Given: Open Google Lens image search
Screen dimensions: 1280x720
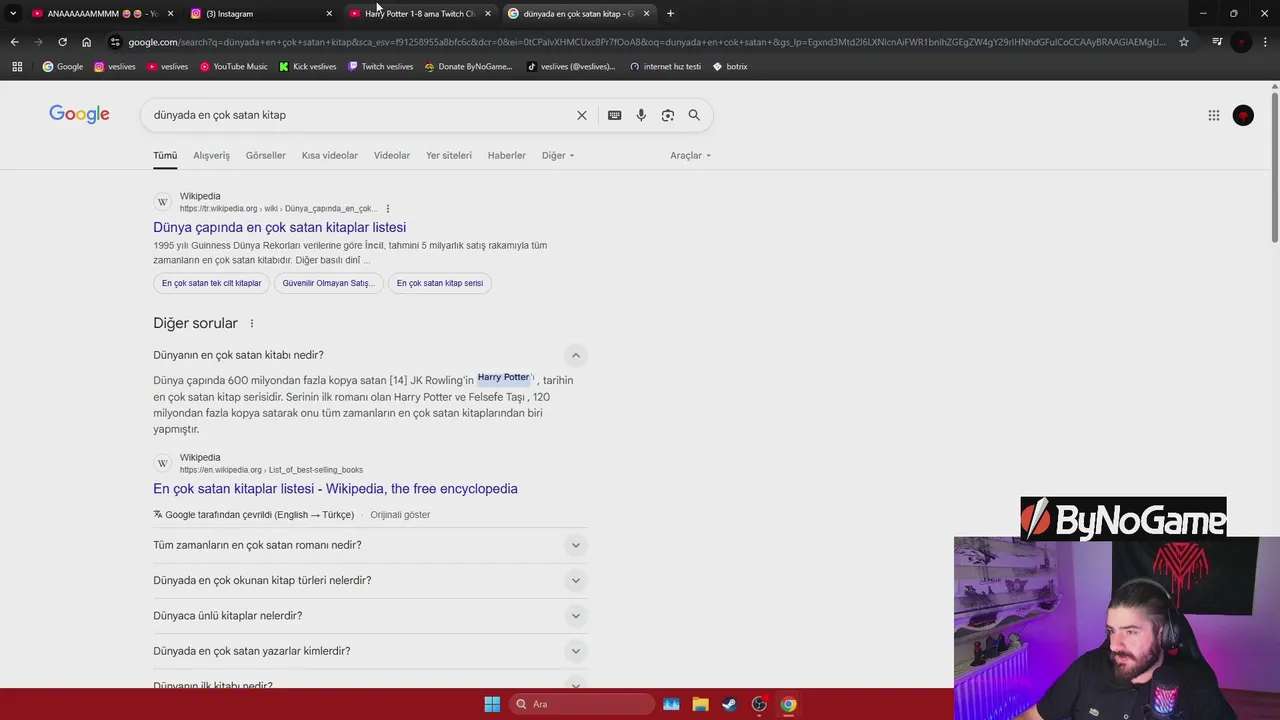Looking at the screenshot, I should coord(668,115).
